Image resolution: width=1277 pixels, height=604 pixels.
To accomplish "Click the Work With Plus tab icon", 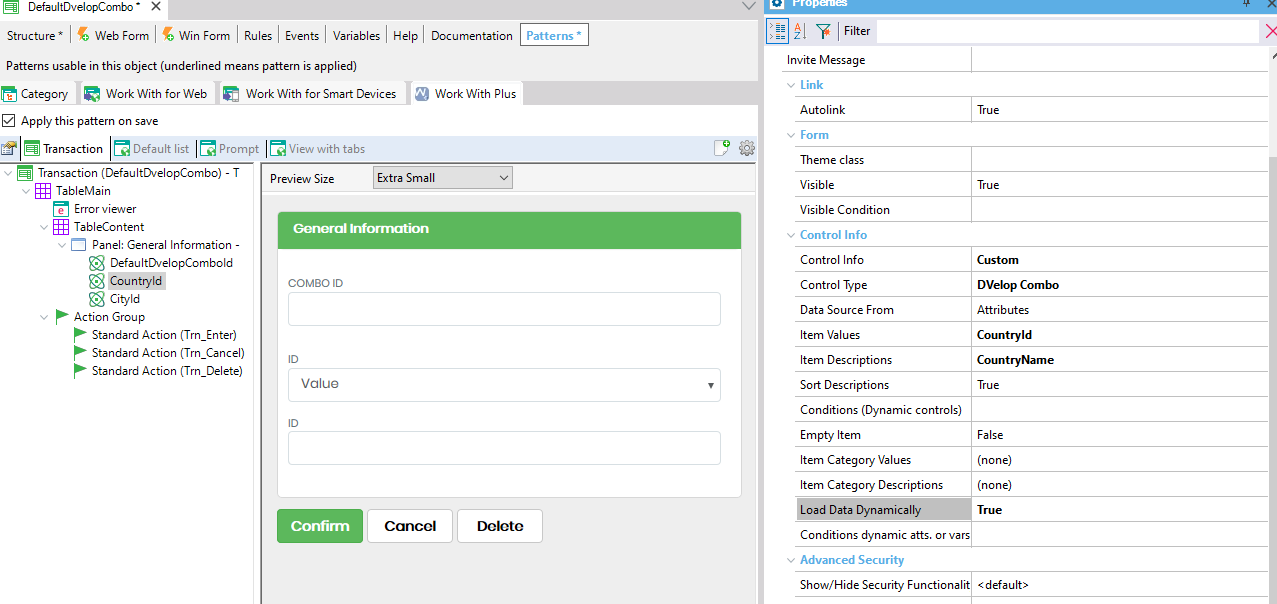I will tap(422, 93).
